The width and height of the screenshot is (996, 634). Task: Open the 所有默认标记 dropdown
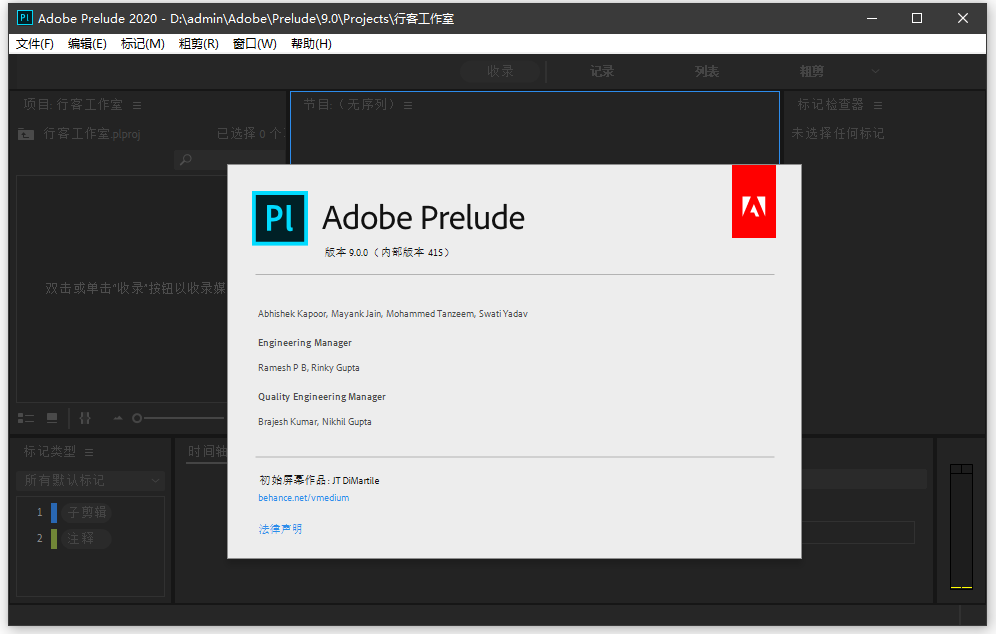point(90,480)
